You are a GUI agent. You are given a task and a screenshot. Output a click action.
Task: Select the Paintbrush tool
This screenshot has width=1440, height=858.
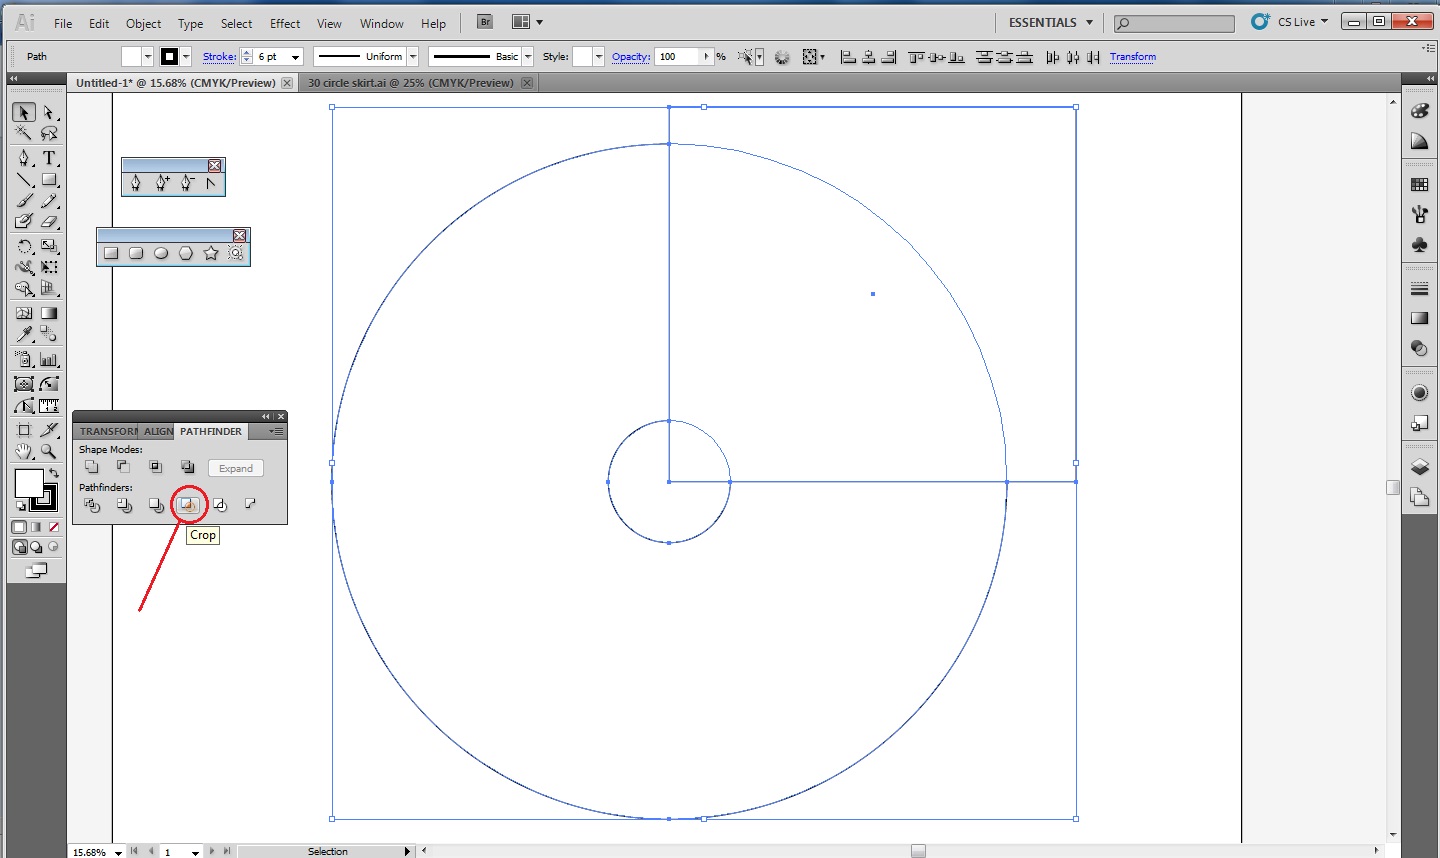(24, 201)
